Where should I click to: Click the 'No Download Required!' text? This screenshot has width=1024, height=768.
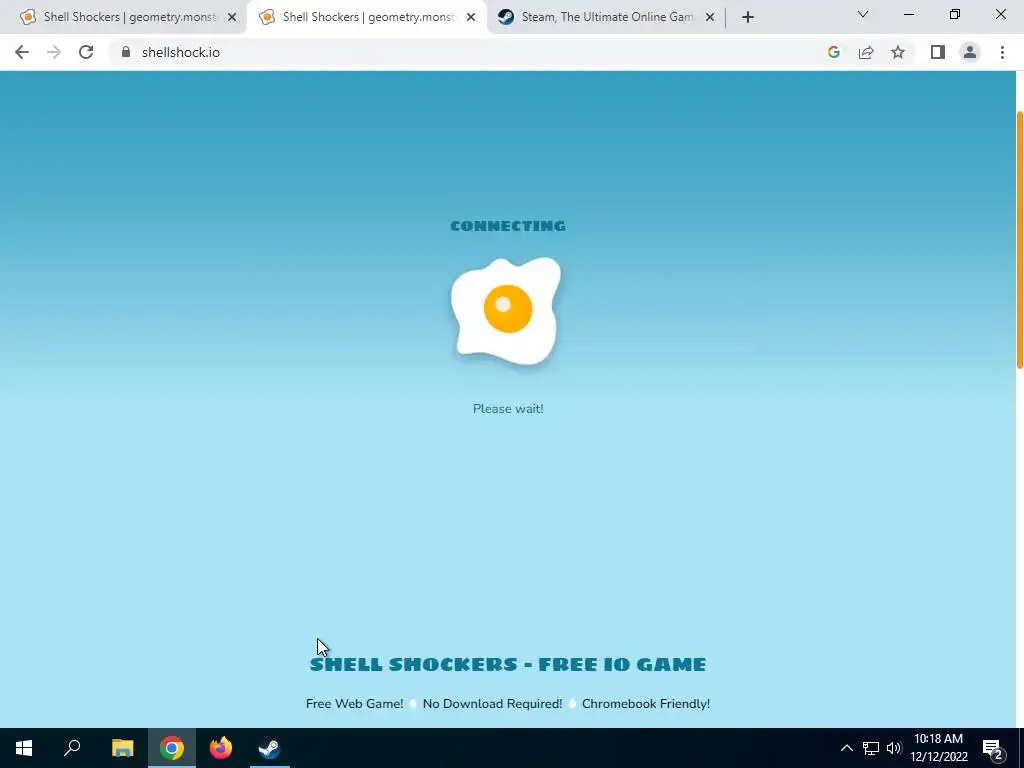point(492,703)
